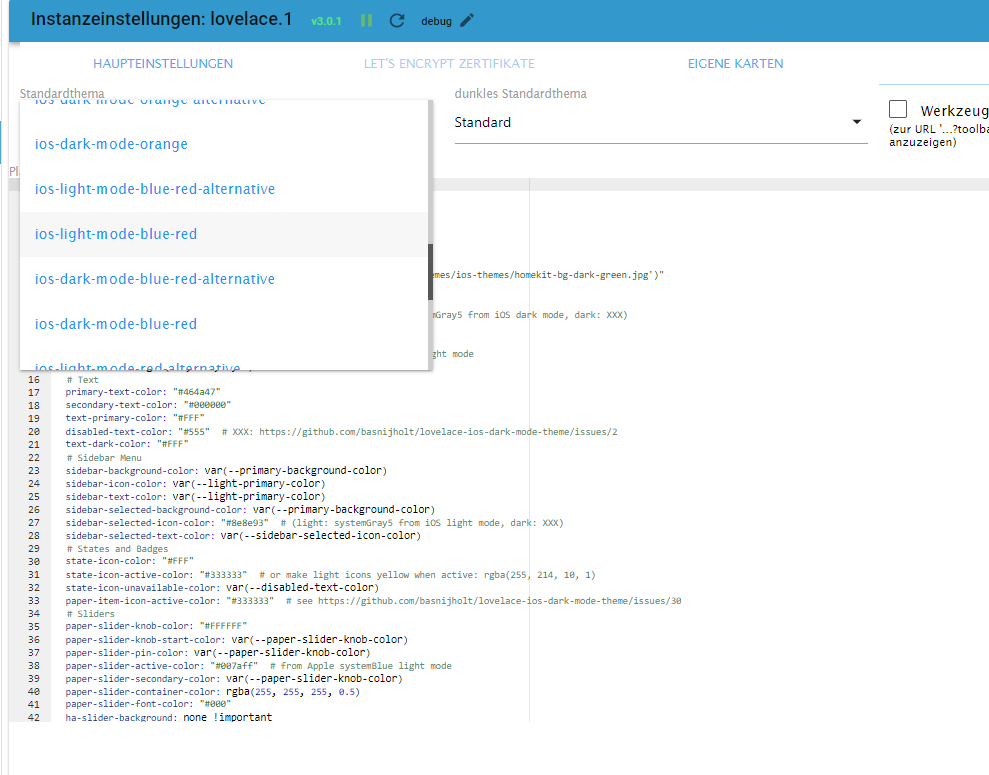Open the Let's Encrypt Zertifikate tab
The width and height of the screenshot is (989, 775).
click(449, 64)
